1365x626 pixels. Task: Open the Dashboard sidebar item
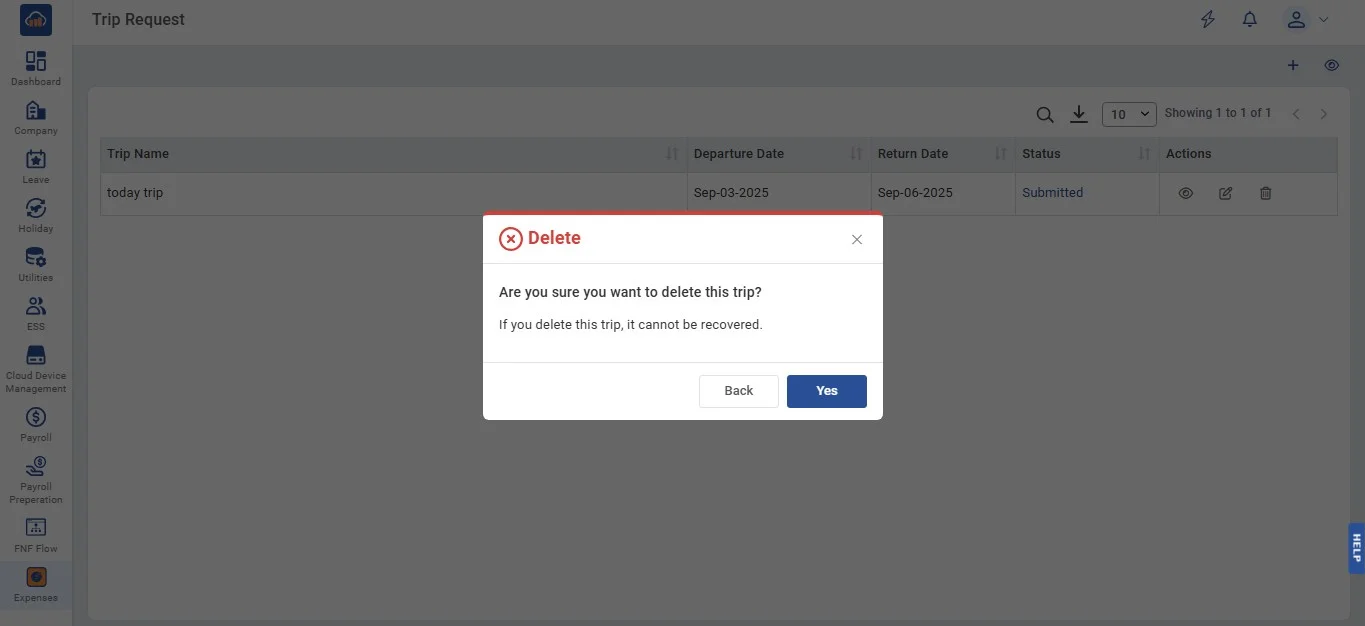(36, 68)
